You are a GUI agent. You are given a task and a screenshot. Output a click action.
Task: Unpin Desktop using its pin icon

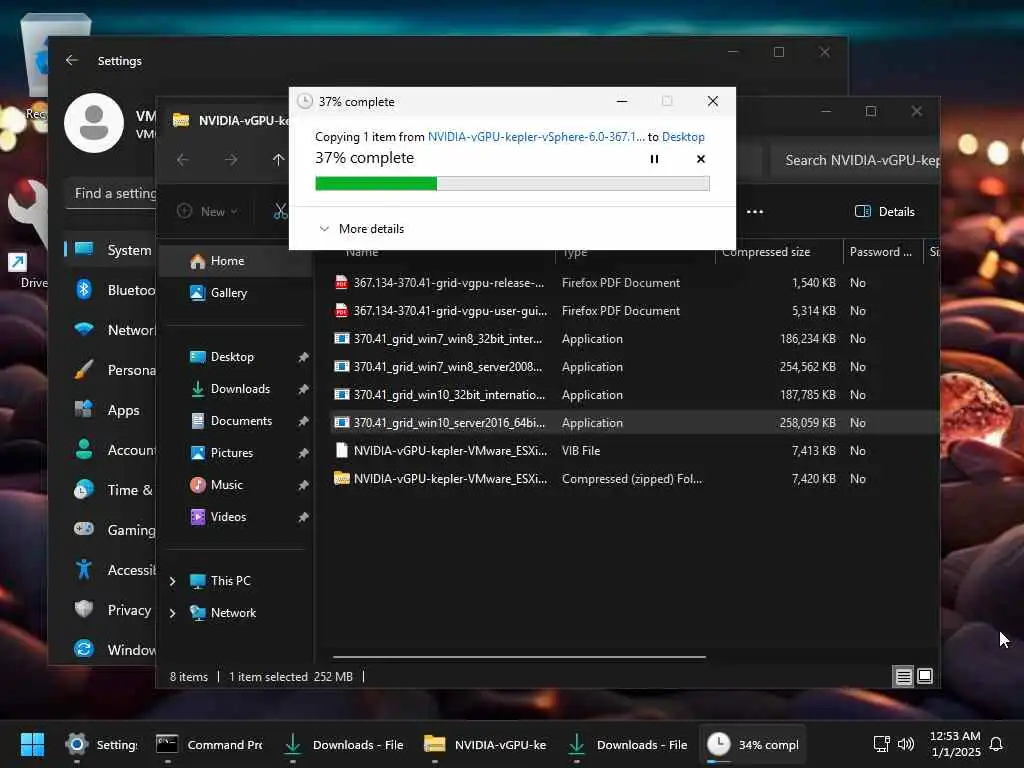coord(303,357)
